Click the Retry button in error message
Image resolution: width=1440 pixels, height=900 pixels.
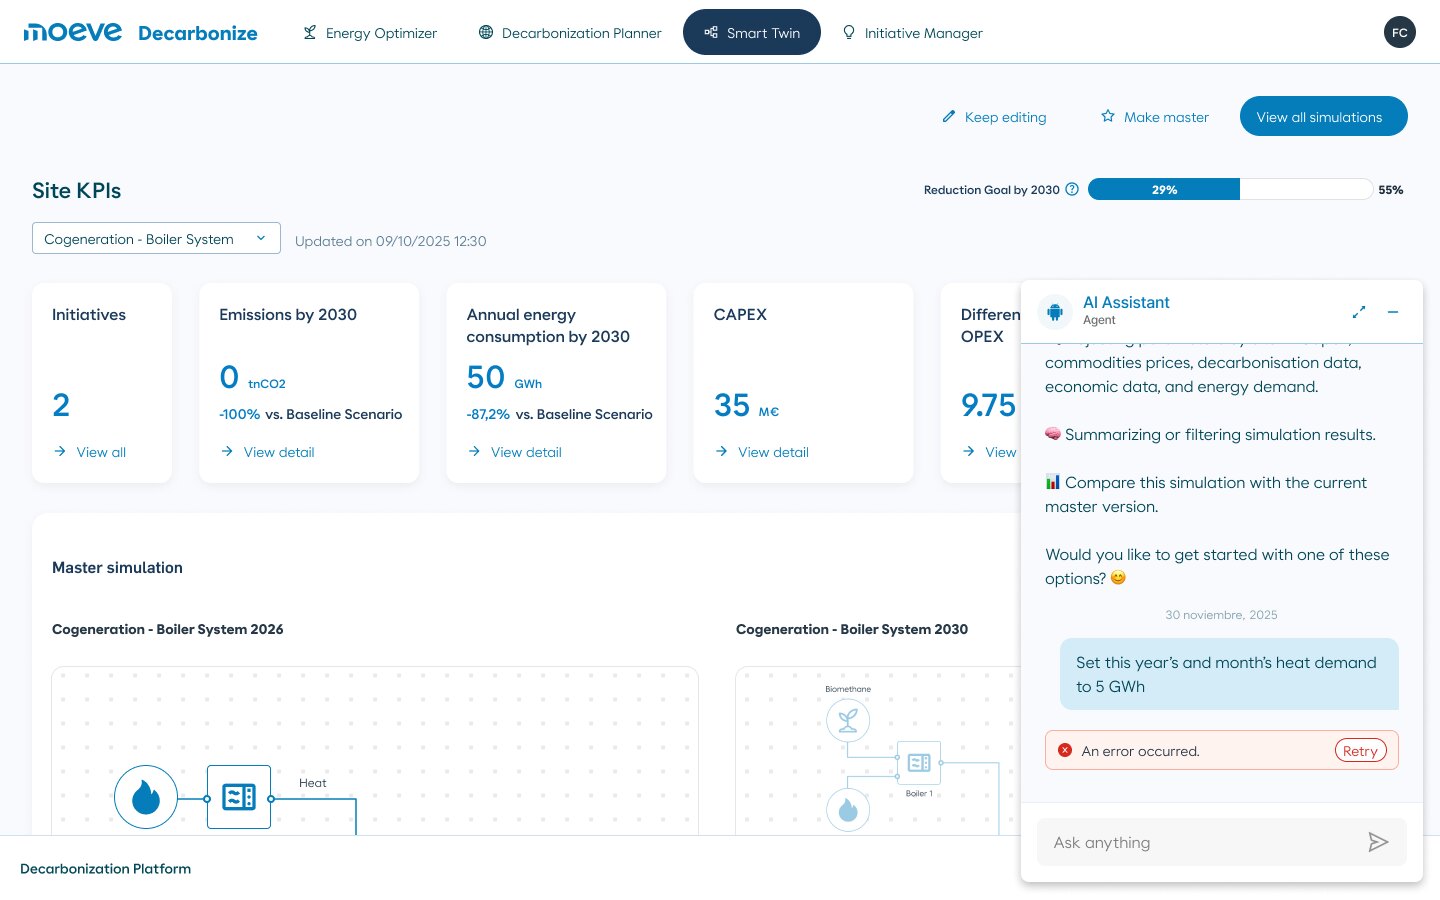tap(1360, 751)
